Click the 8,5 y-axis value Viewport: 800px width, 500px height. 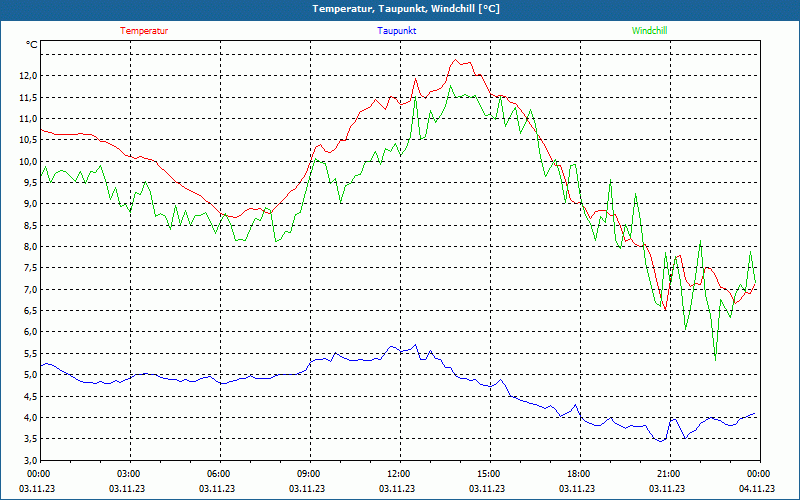coord(30,226)
